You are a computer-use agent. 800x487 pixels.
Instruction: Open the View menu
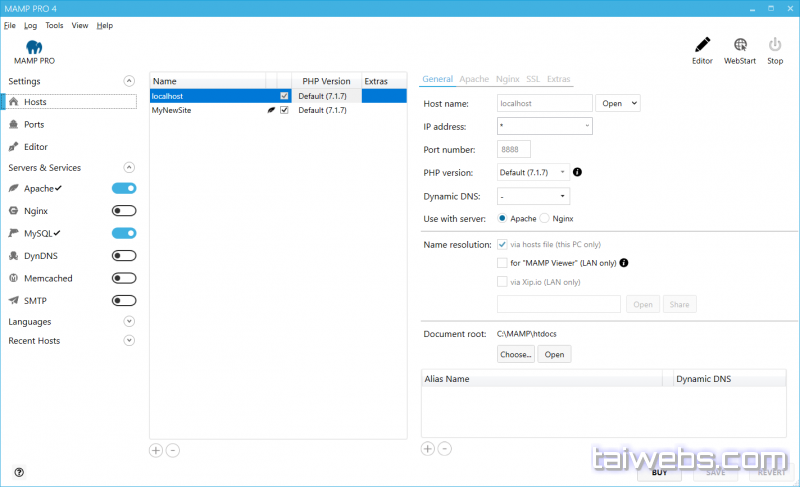[x=80, y=25]
